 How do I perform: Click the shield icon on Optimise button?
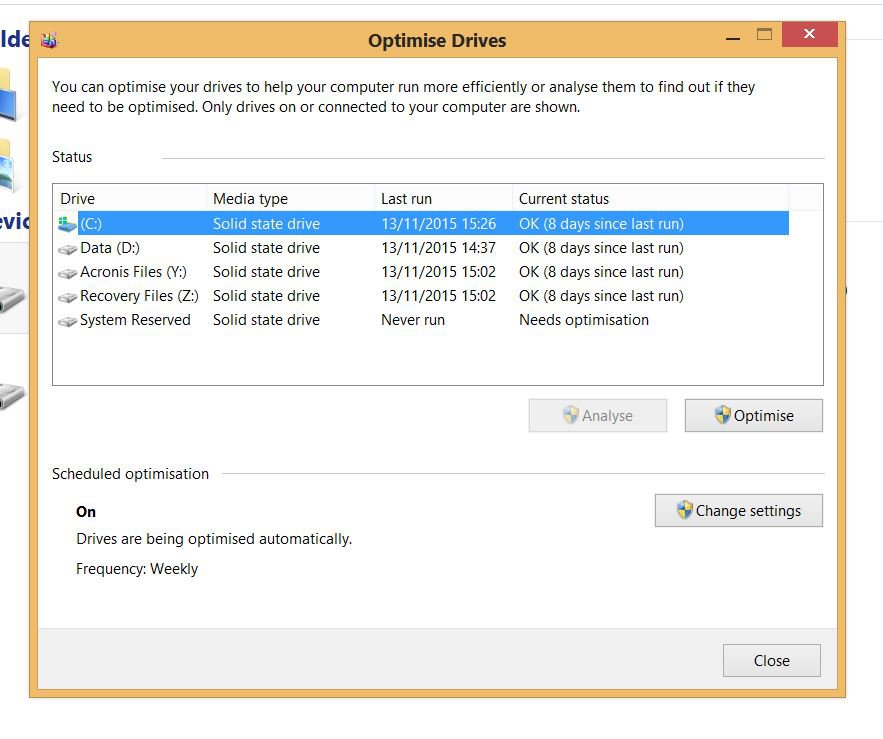(722, 415)
